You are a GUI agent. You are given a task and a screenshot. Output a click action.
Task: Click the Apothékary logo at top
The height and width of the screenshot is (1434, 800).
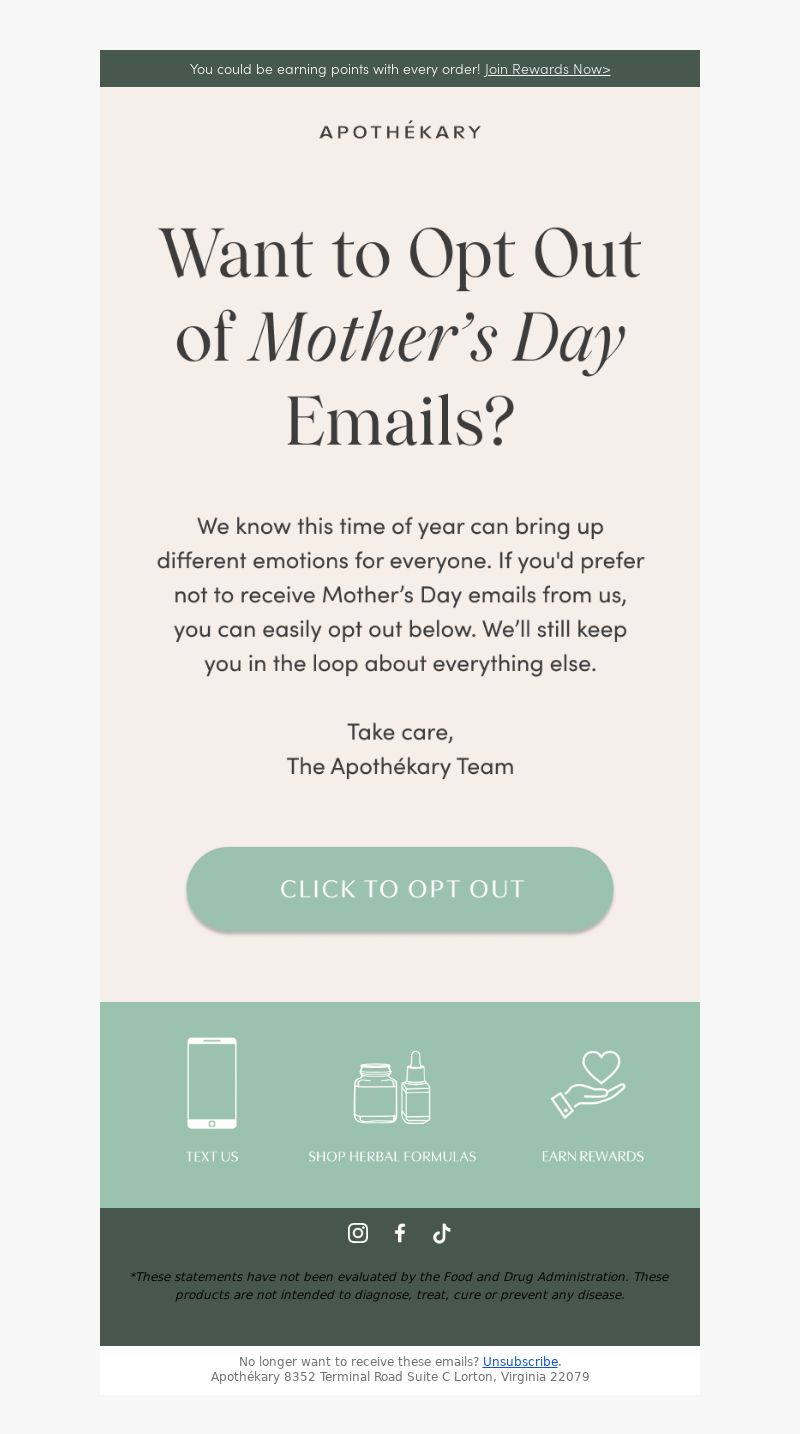pos(400,131)
